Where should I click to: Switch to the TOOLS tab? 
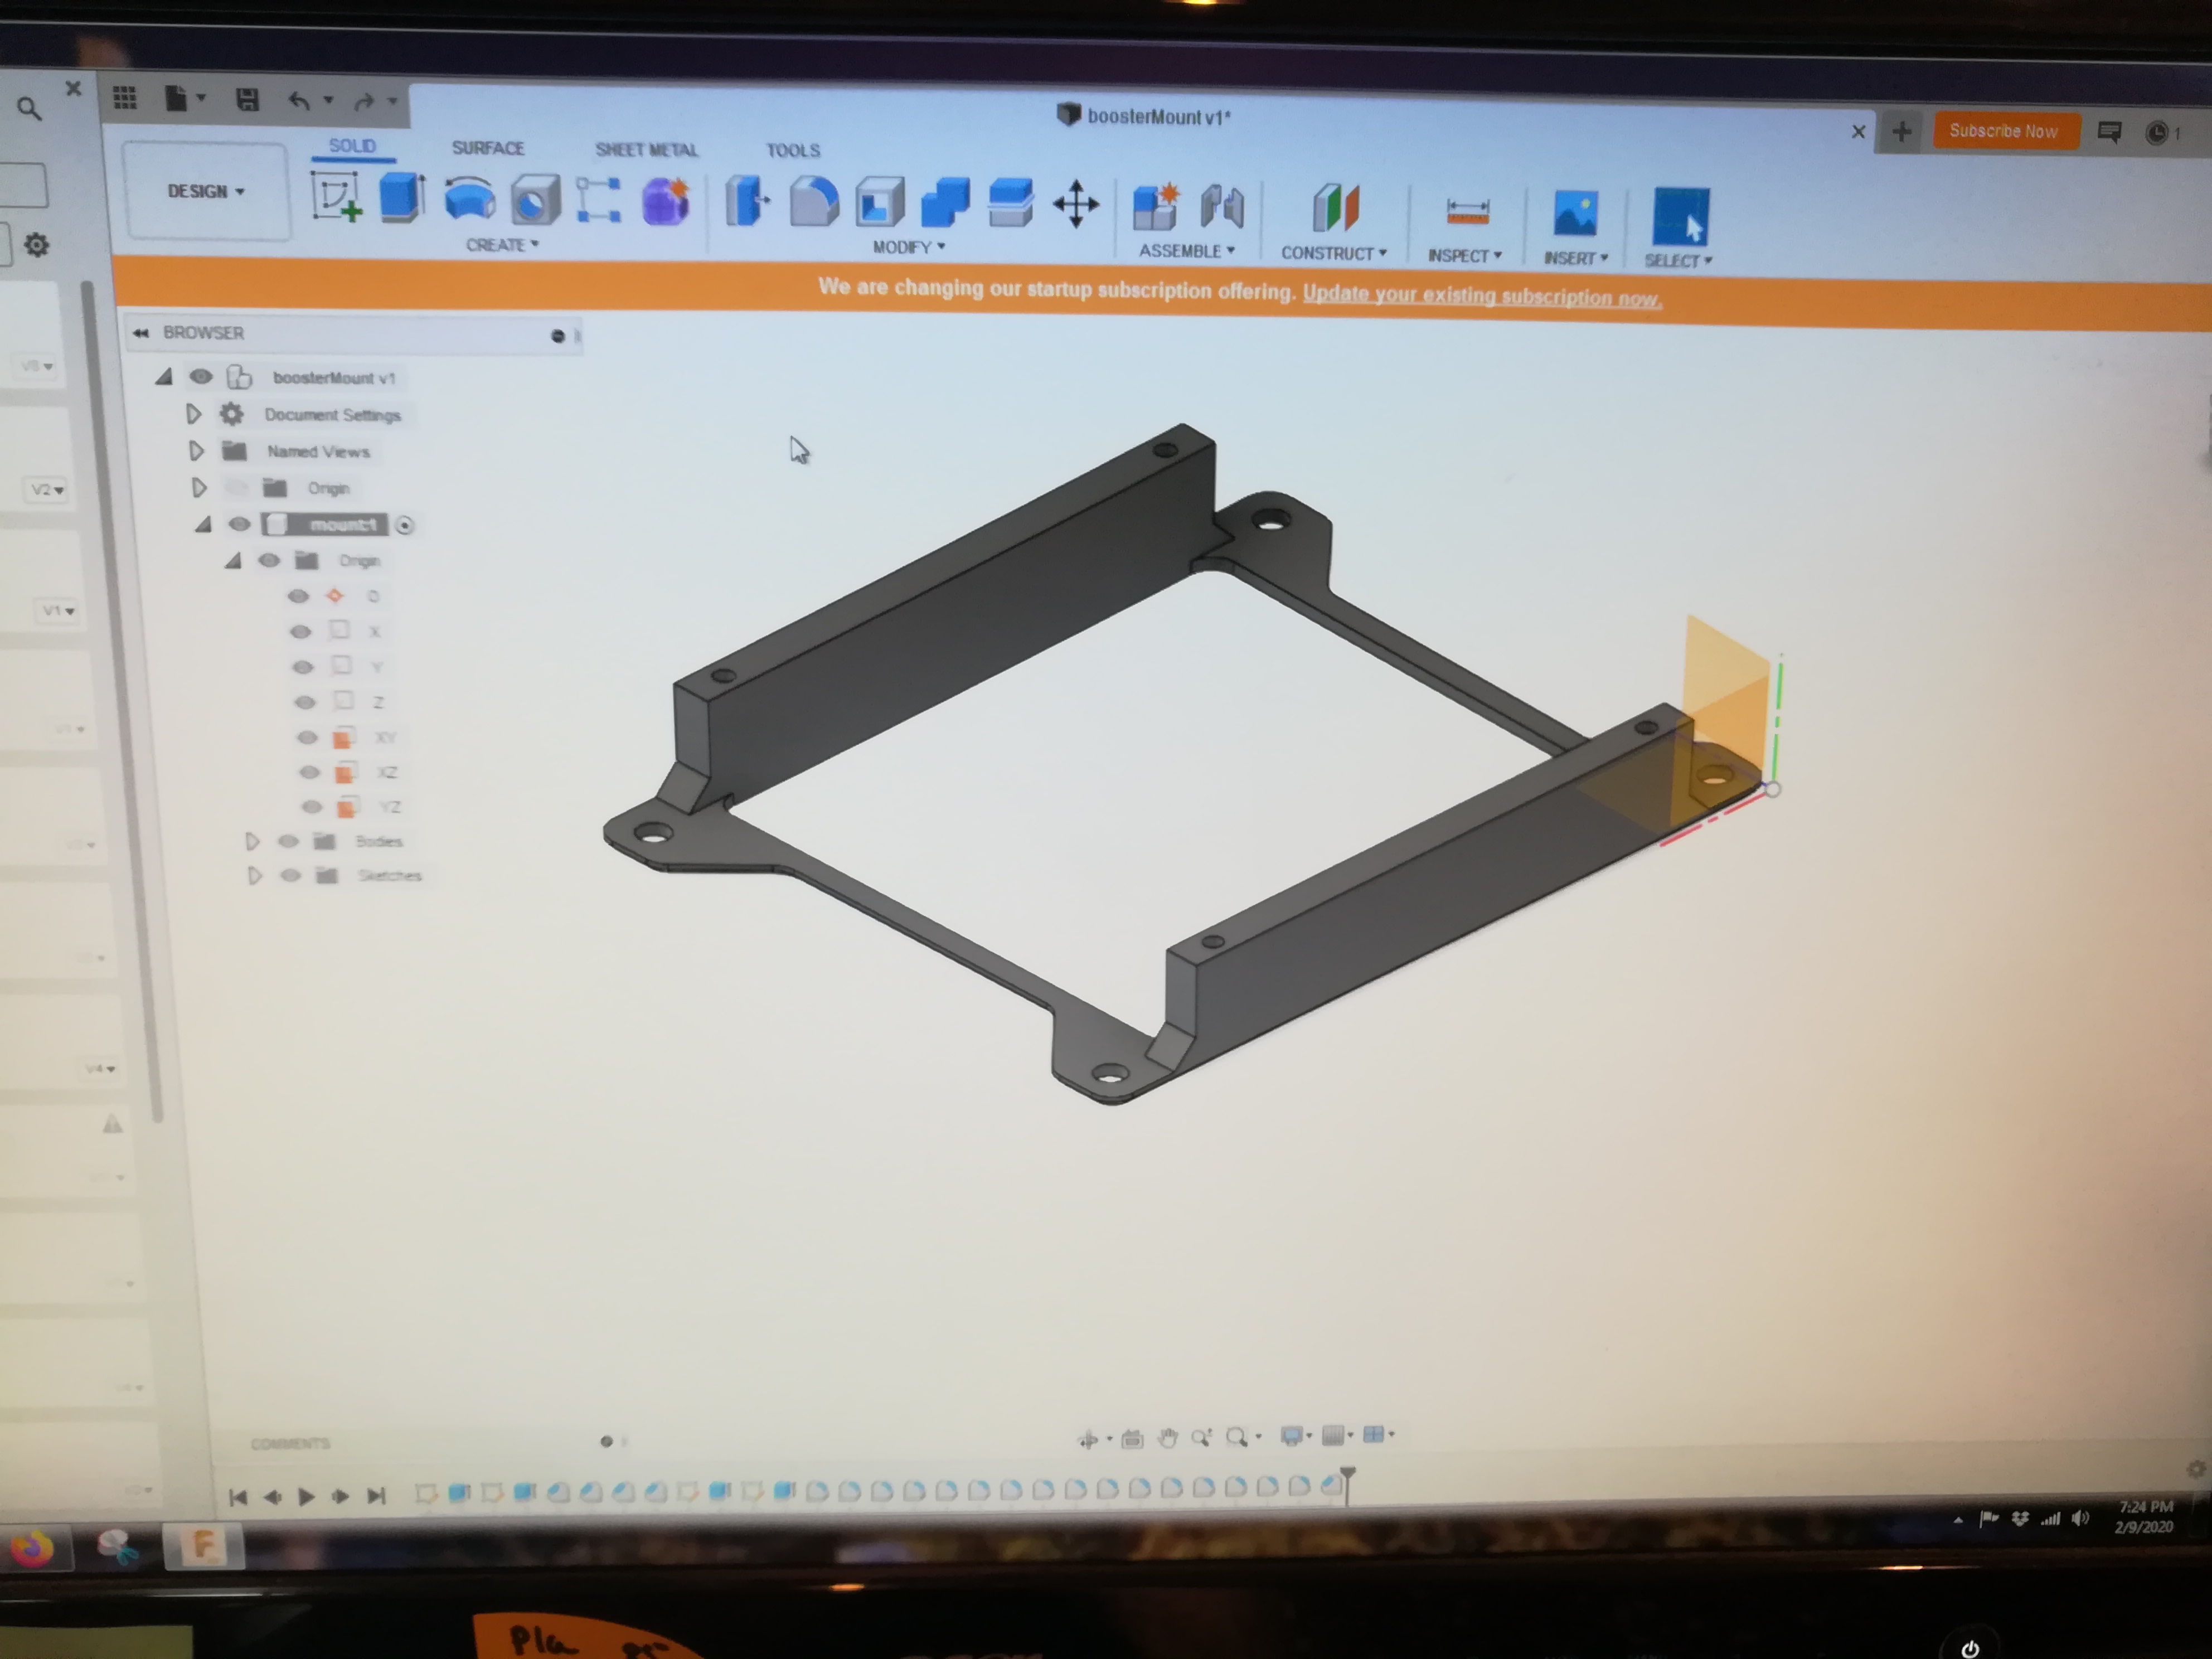click(x=792, y=151)
